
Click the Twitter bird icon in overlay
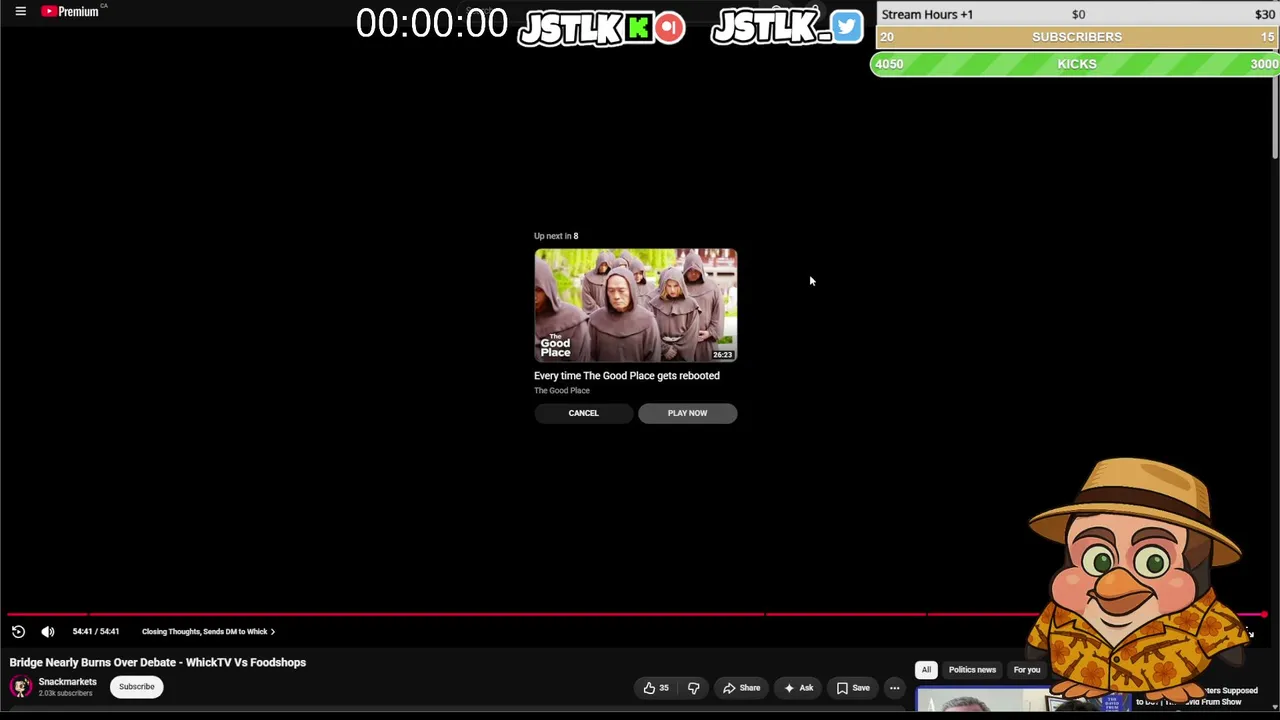[x=846, y=27]
